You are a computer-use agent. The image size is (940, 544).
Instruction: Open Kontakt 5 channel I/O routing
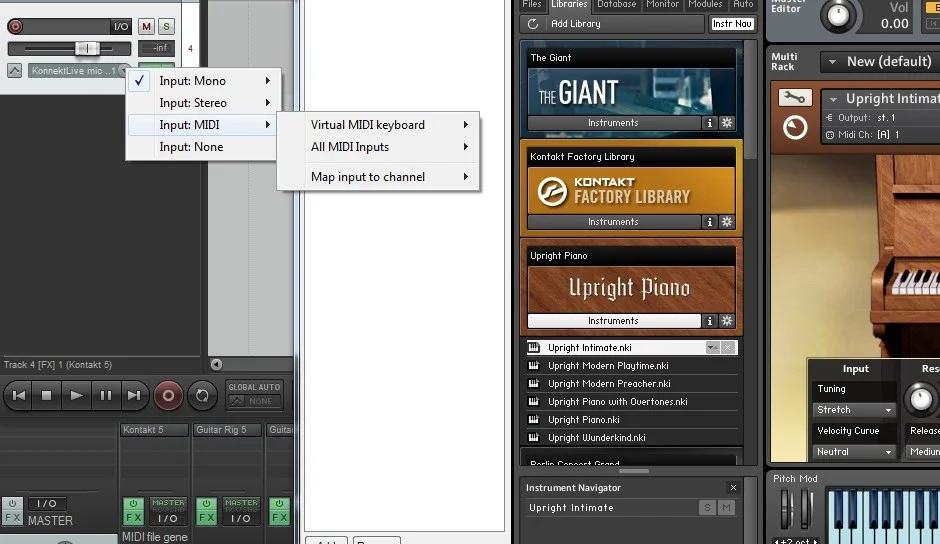click(x=168, y=518)
